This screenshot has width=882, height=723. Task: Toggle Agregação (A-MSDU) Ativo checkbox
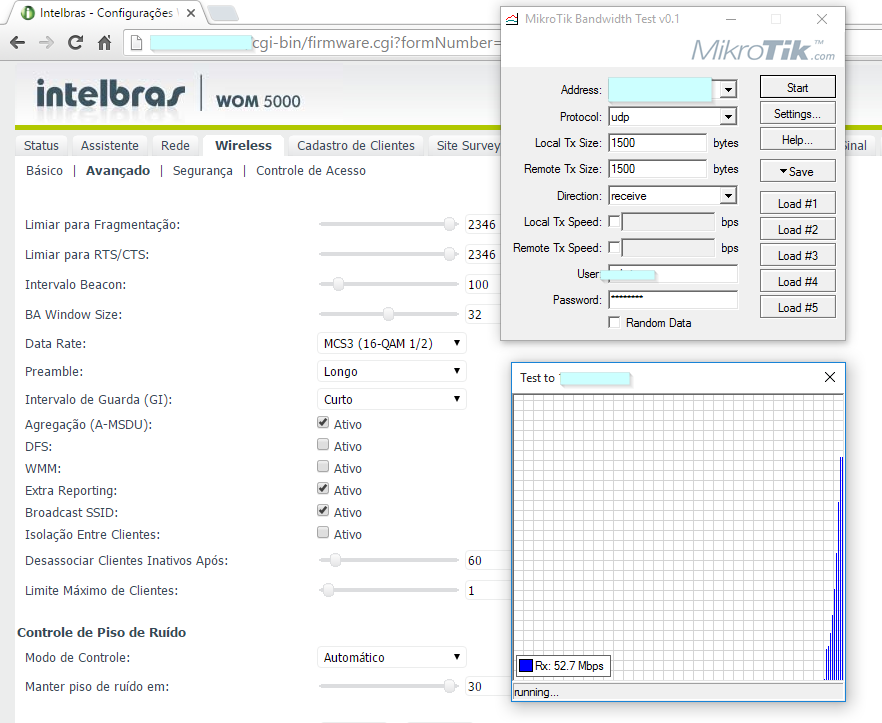point(323,423)
